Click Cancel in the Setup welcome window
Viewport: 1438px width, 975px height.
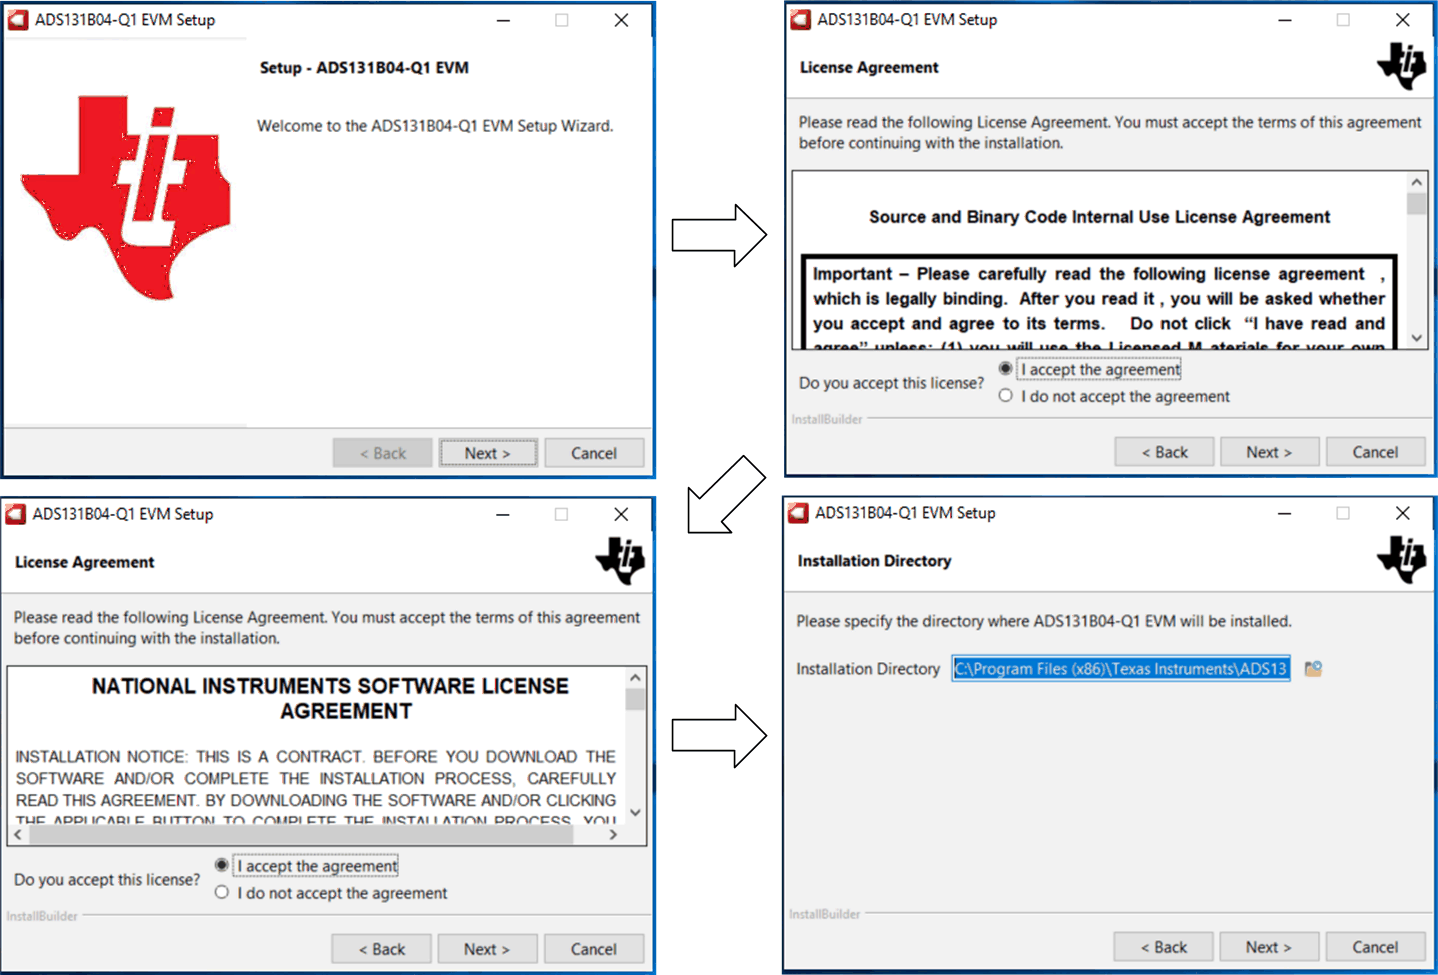tap(594, 453)
